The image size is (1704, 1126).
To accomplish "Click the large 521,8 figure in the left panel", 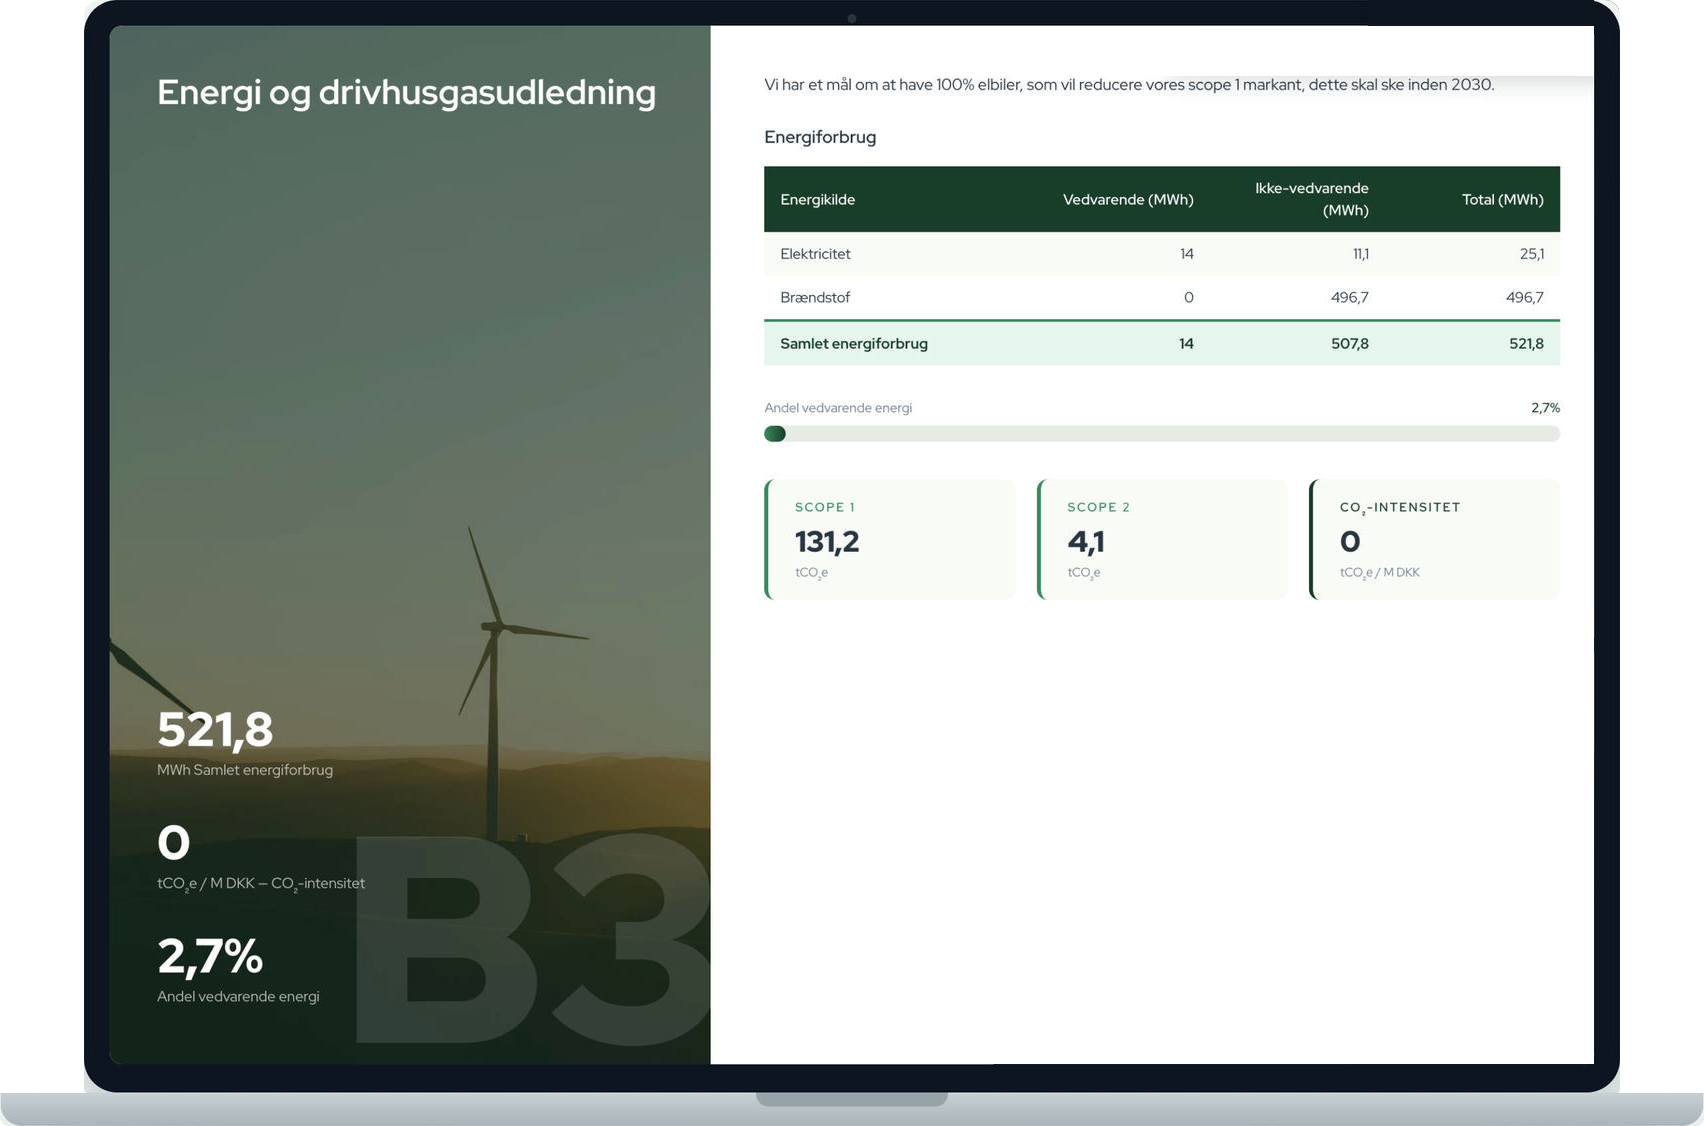I will (x=215, y=730).
